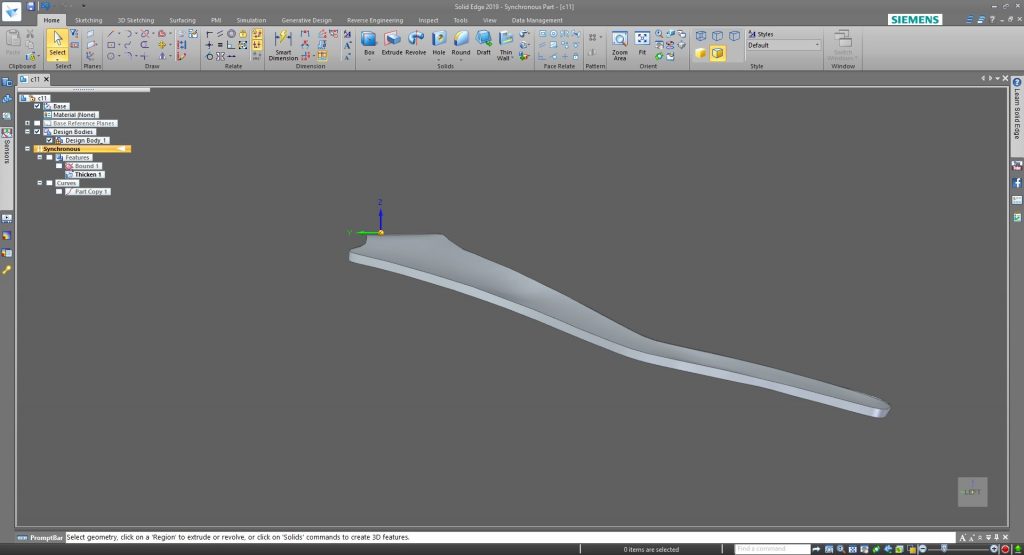
Task: Toggle the Bound 1 checkbox
Action: 59,166
